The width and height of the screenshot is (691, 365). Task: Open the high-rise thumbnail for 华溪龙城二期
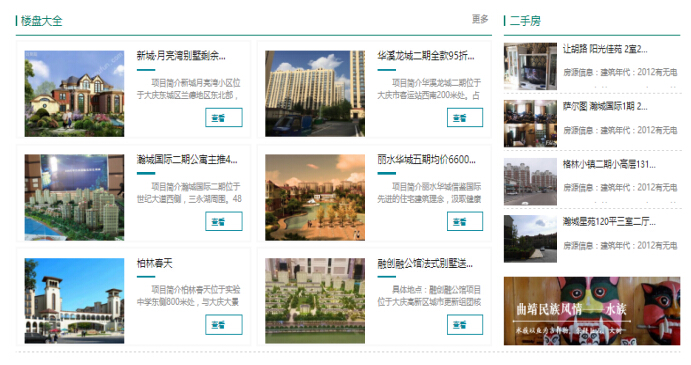tap(315, 93)
